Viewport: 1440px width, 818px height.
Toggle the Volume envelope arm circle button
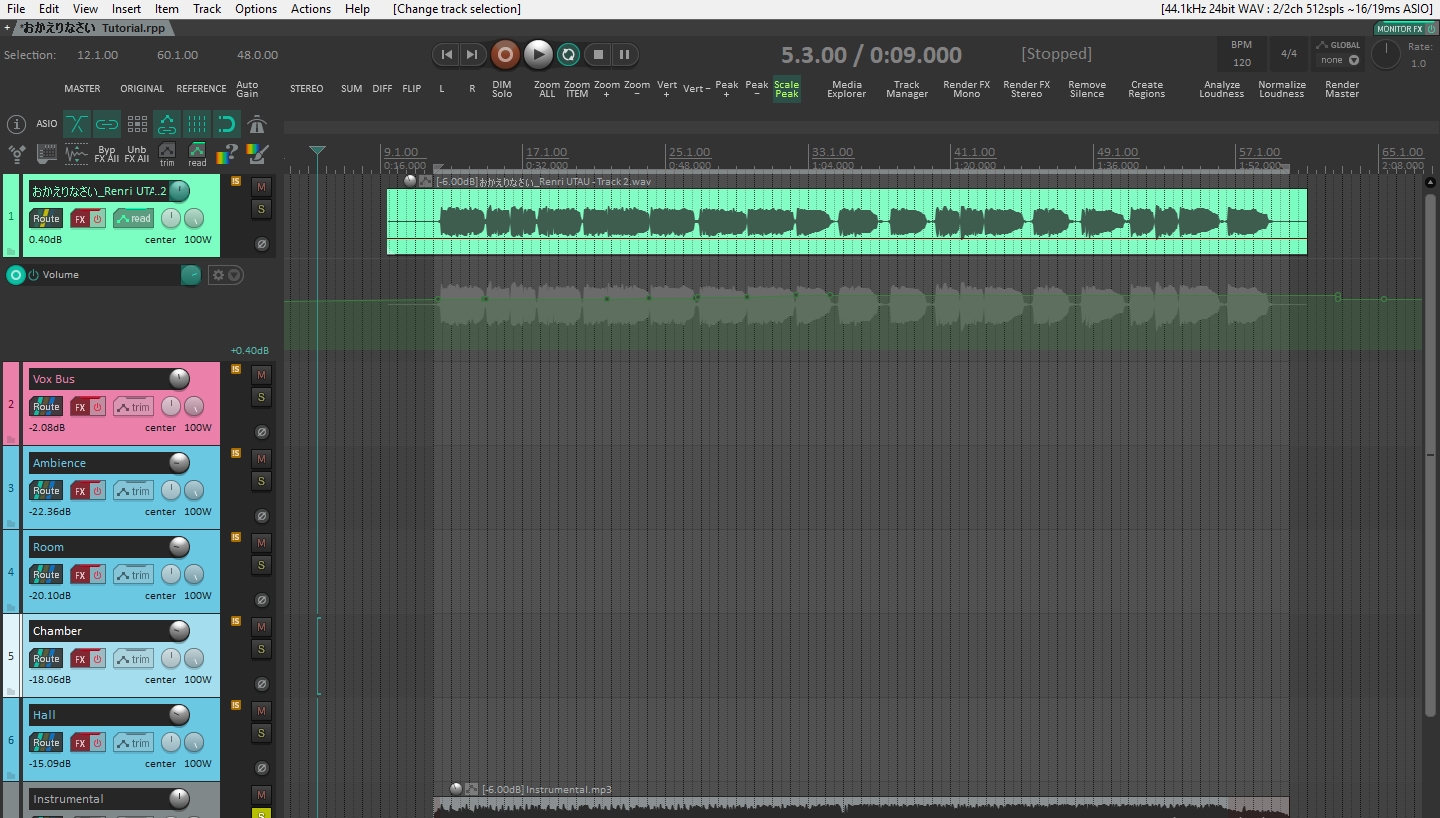[x=15, y=275]
